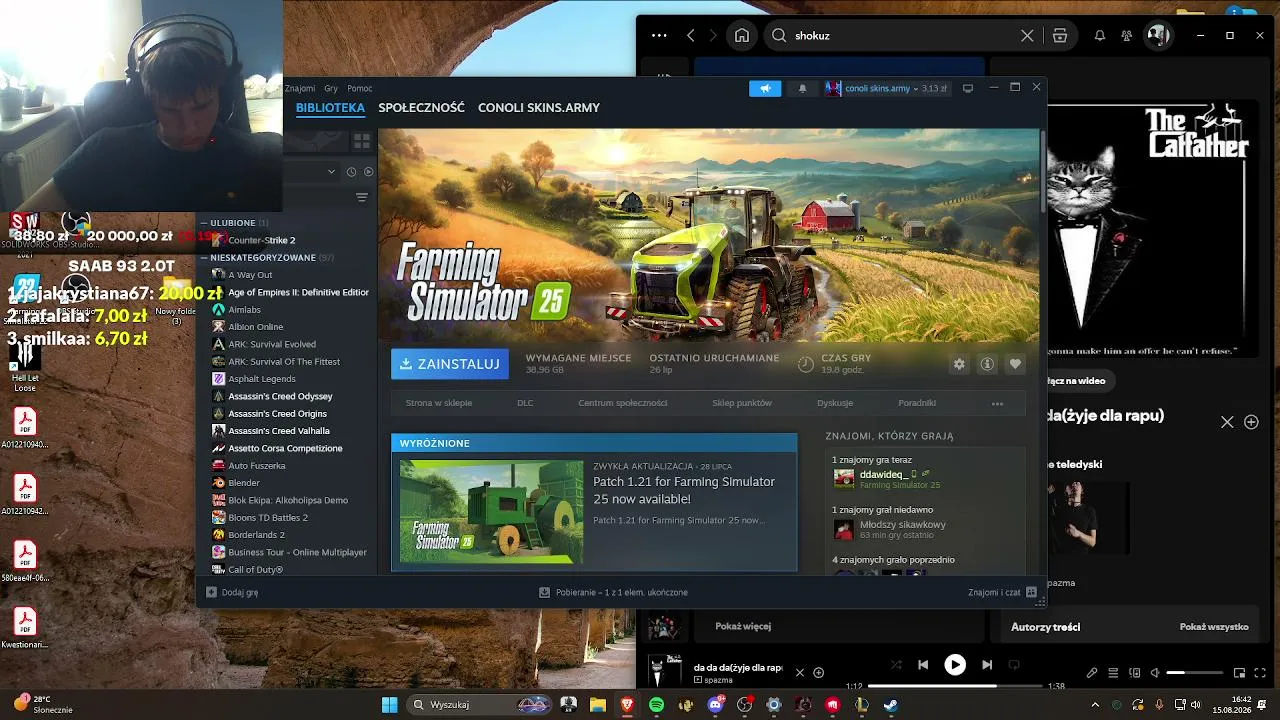Image resolution: width=1280 pixels, height=720 pixels.
Task: Open Spotify miniplayer icon
Action: click(1239, 673)
